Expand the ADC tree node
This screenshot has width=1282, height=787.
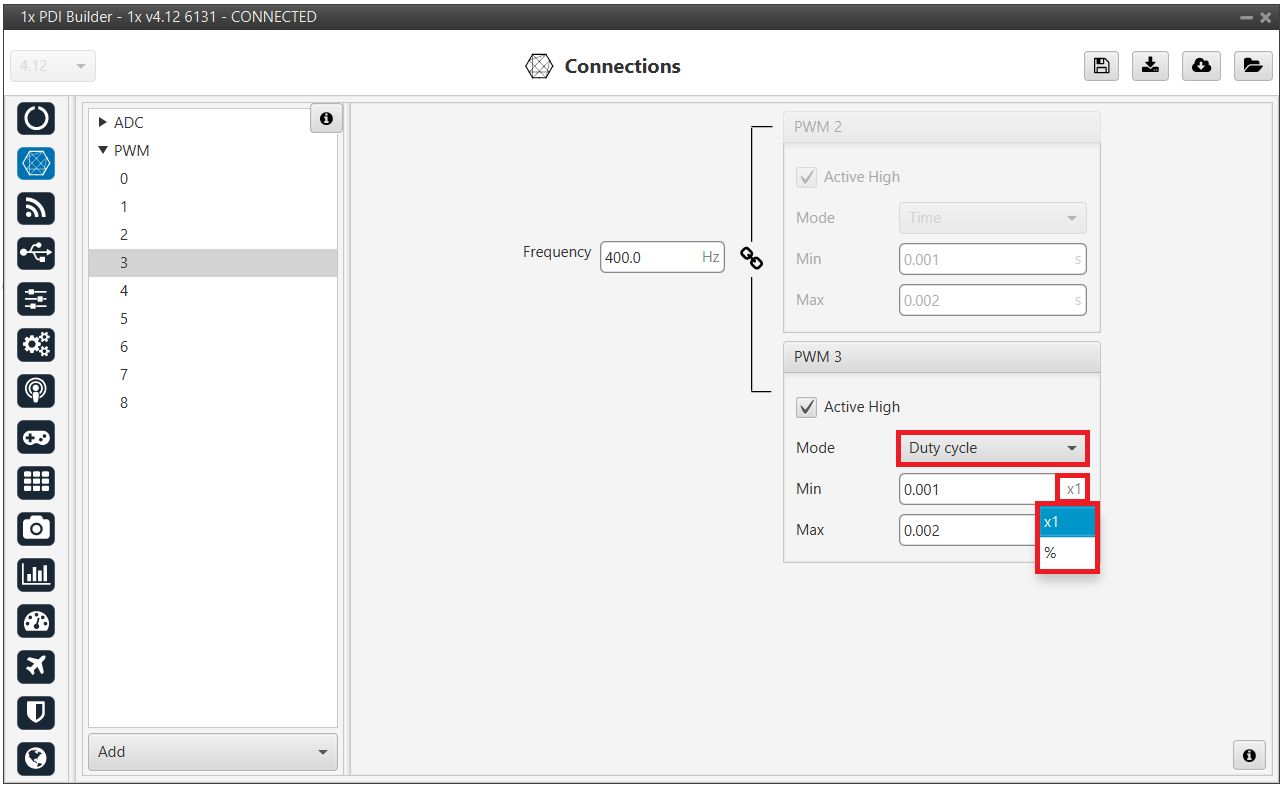102,123
